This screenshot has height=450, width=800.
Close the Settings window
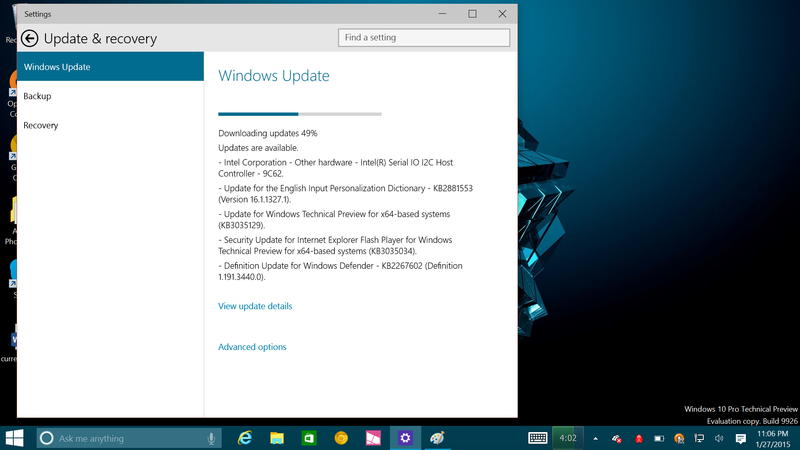[x=503, y=14]
